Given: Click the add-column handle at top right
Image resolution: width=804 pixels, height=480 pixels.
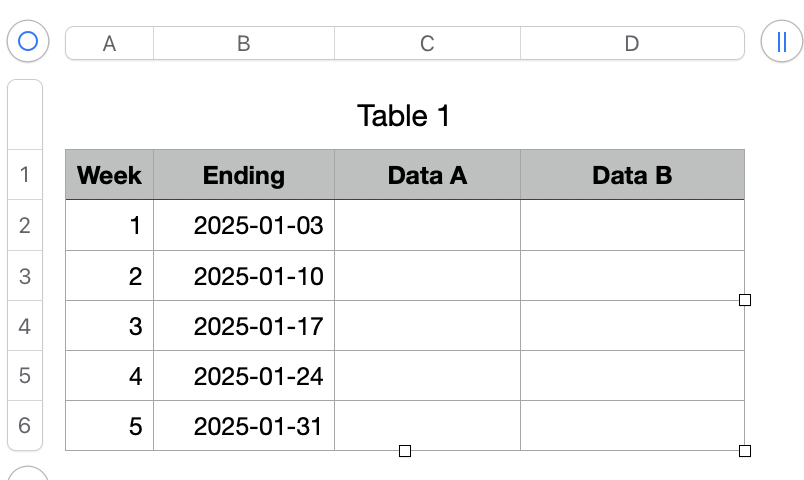Looking at the screenshot, I should (x=781, y=42).
